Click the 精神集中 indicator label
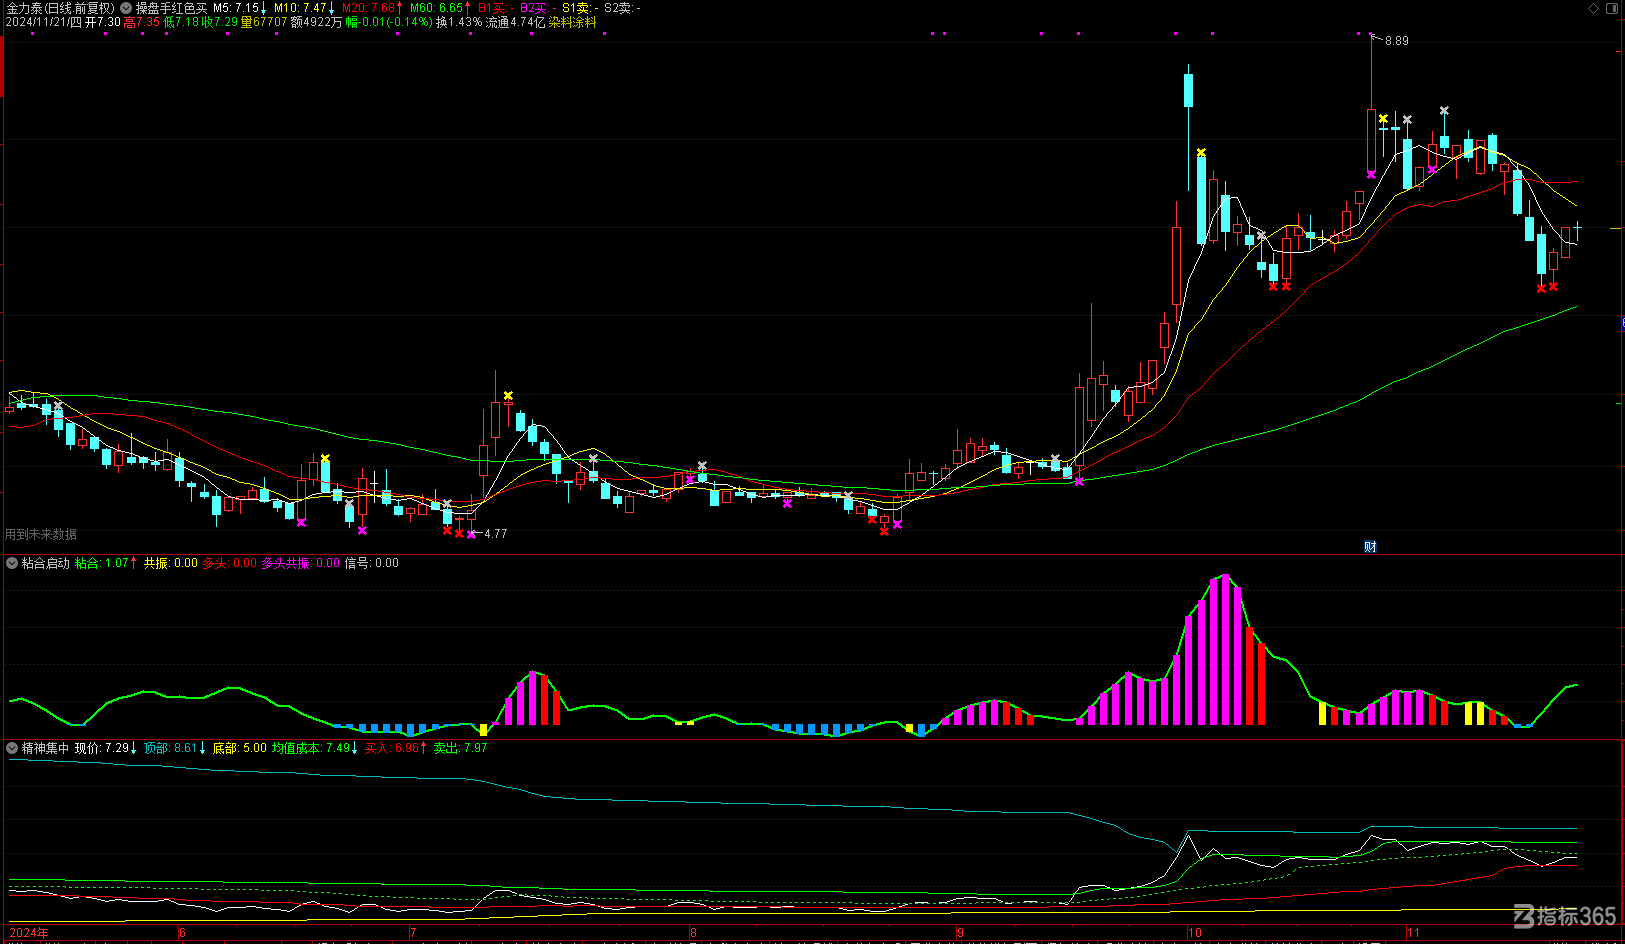1625x944 pixels. pyautogui.click(x=46, y=748)
